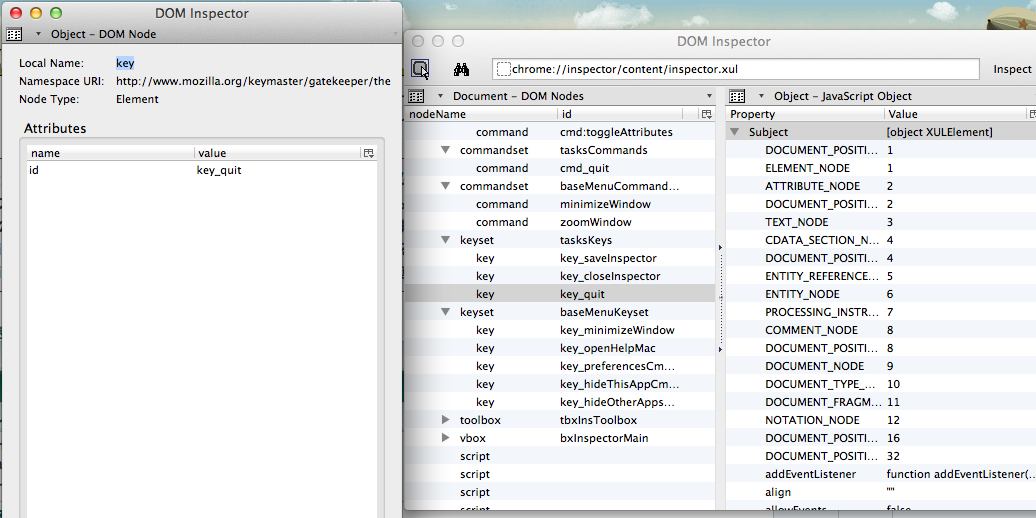Screen dimensions: 1036x518
Task: Open dropdown arrow beside Object JavaScript Object
Action: point(761,96)
